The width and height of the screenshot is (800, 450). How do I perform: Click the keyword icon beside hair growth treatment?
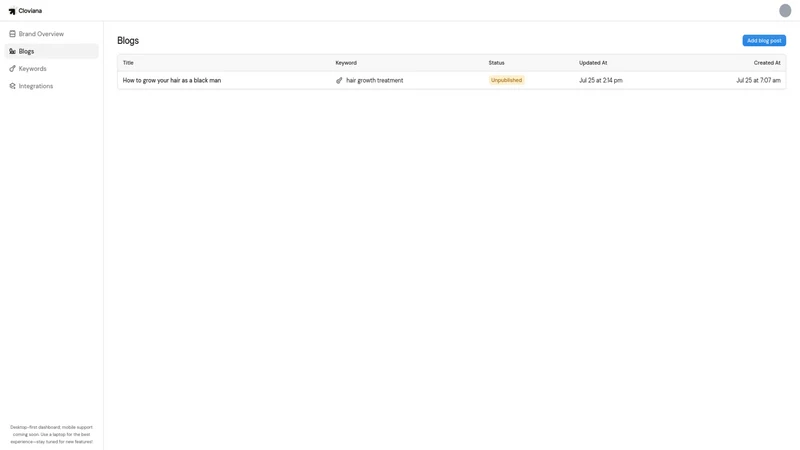(339, 80)
